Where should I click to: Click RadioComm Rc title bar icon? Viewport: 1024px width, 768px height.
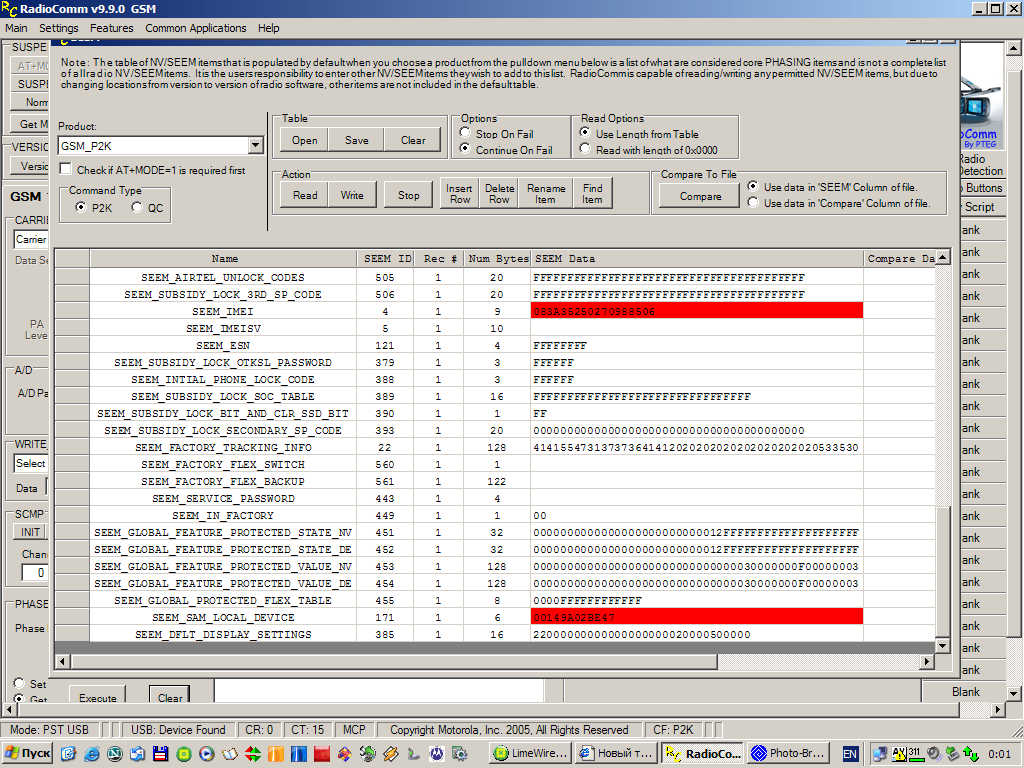[x=8, y=8]
